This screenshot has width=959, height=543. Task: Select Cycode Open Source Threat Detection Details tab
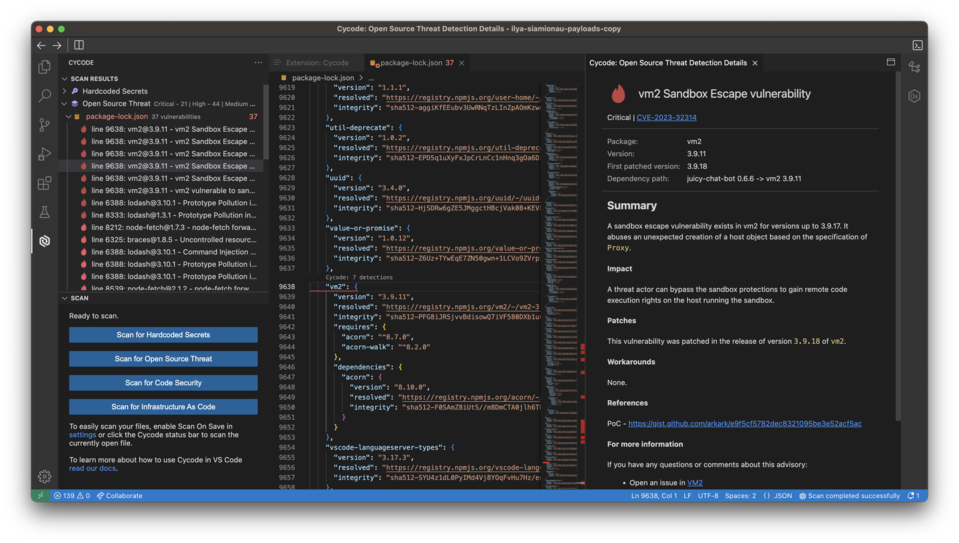(668, 63)
